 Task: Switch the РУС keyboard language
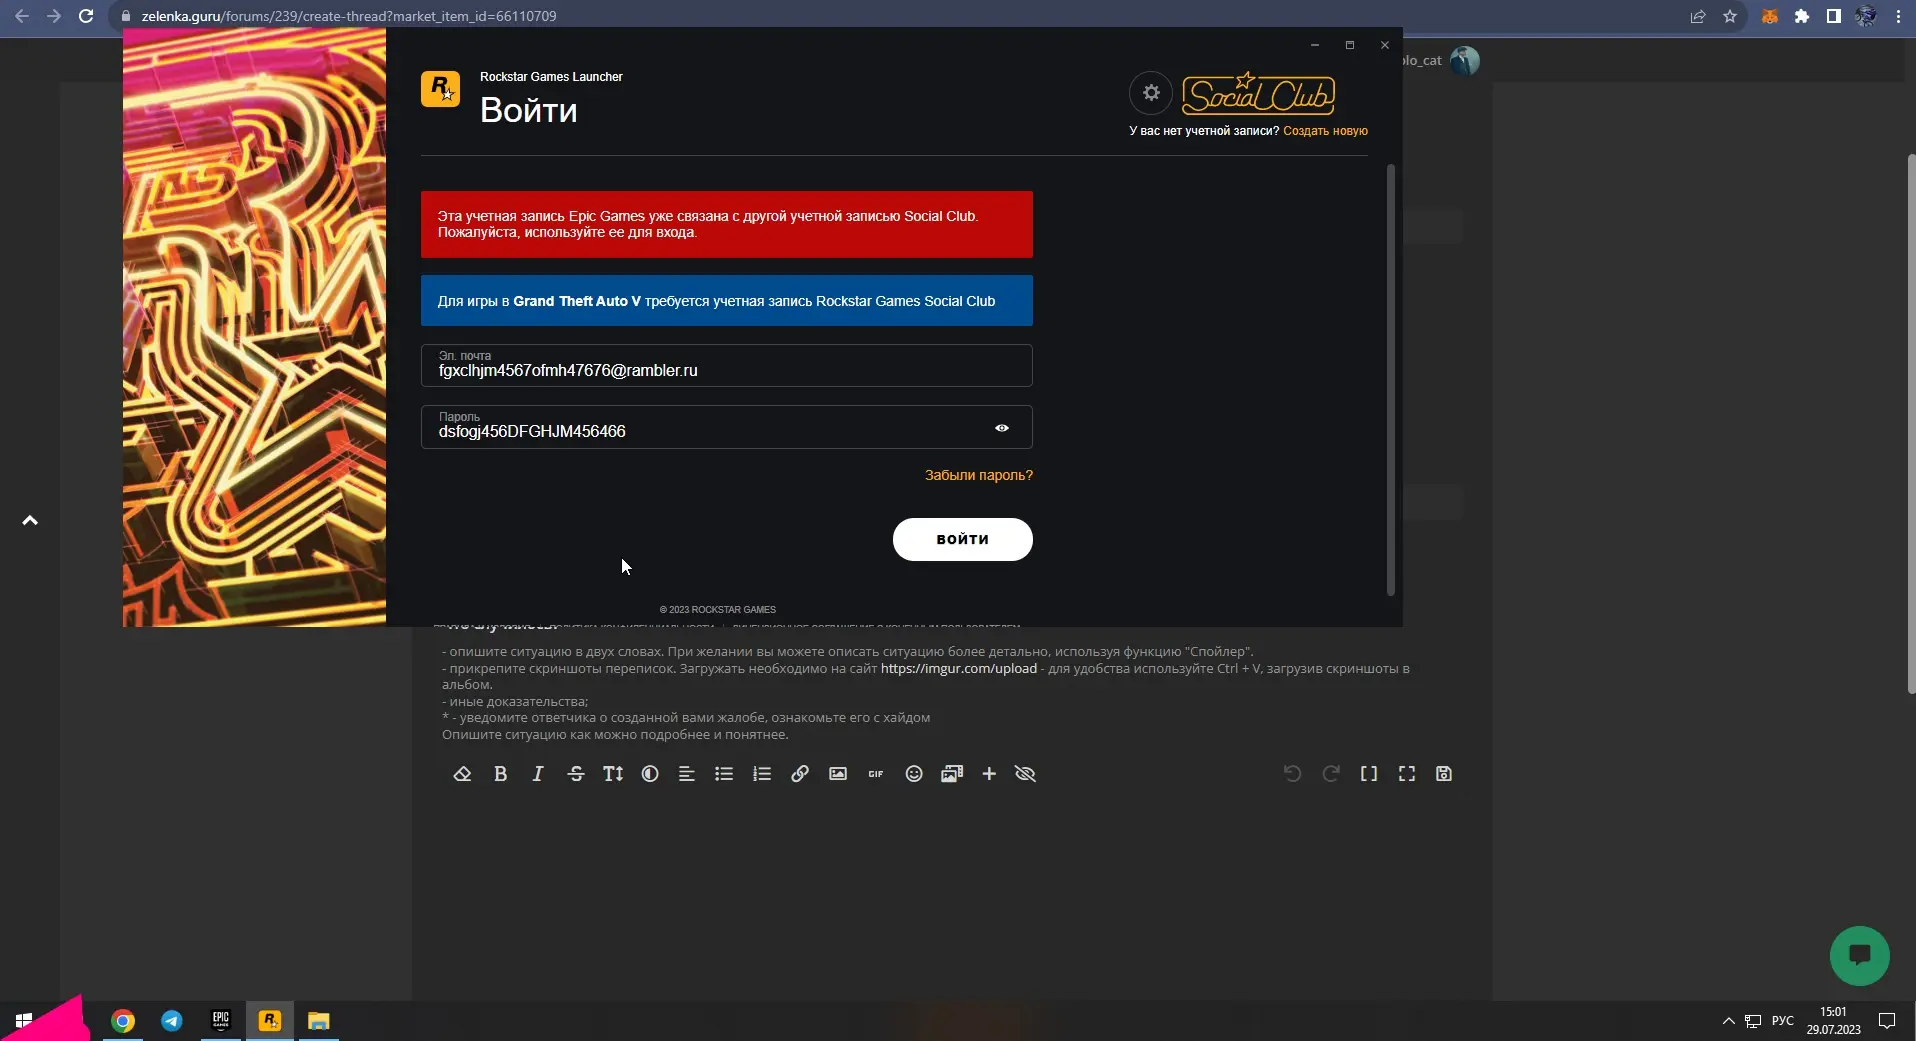click(x=1782, y=1020)
